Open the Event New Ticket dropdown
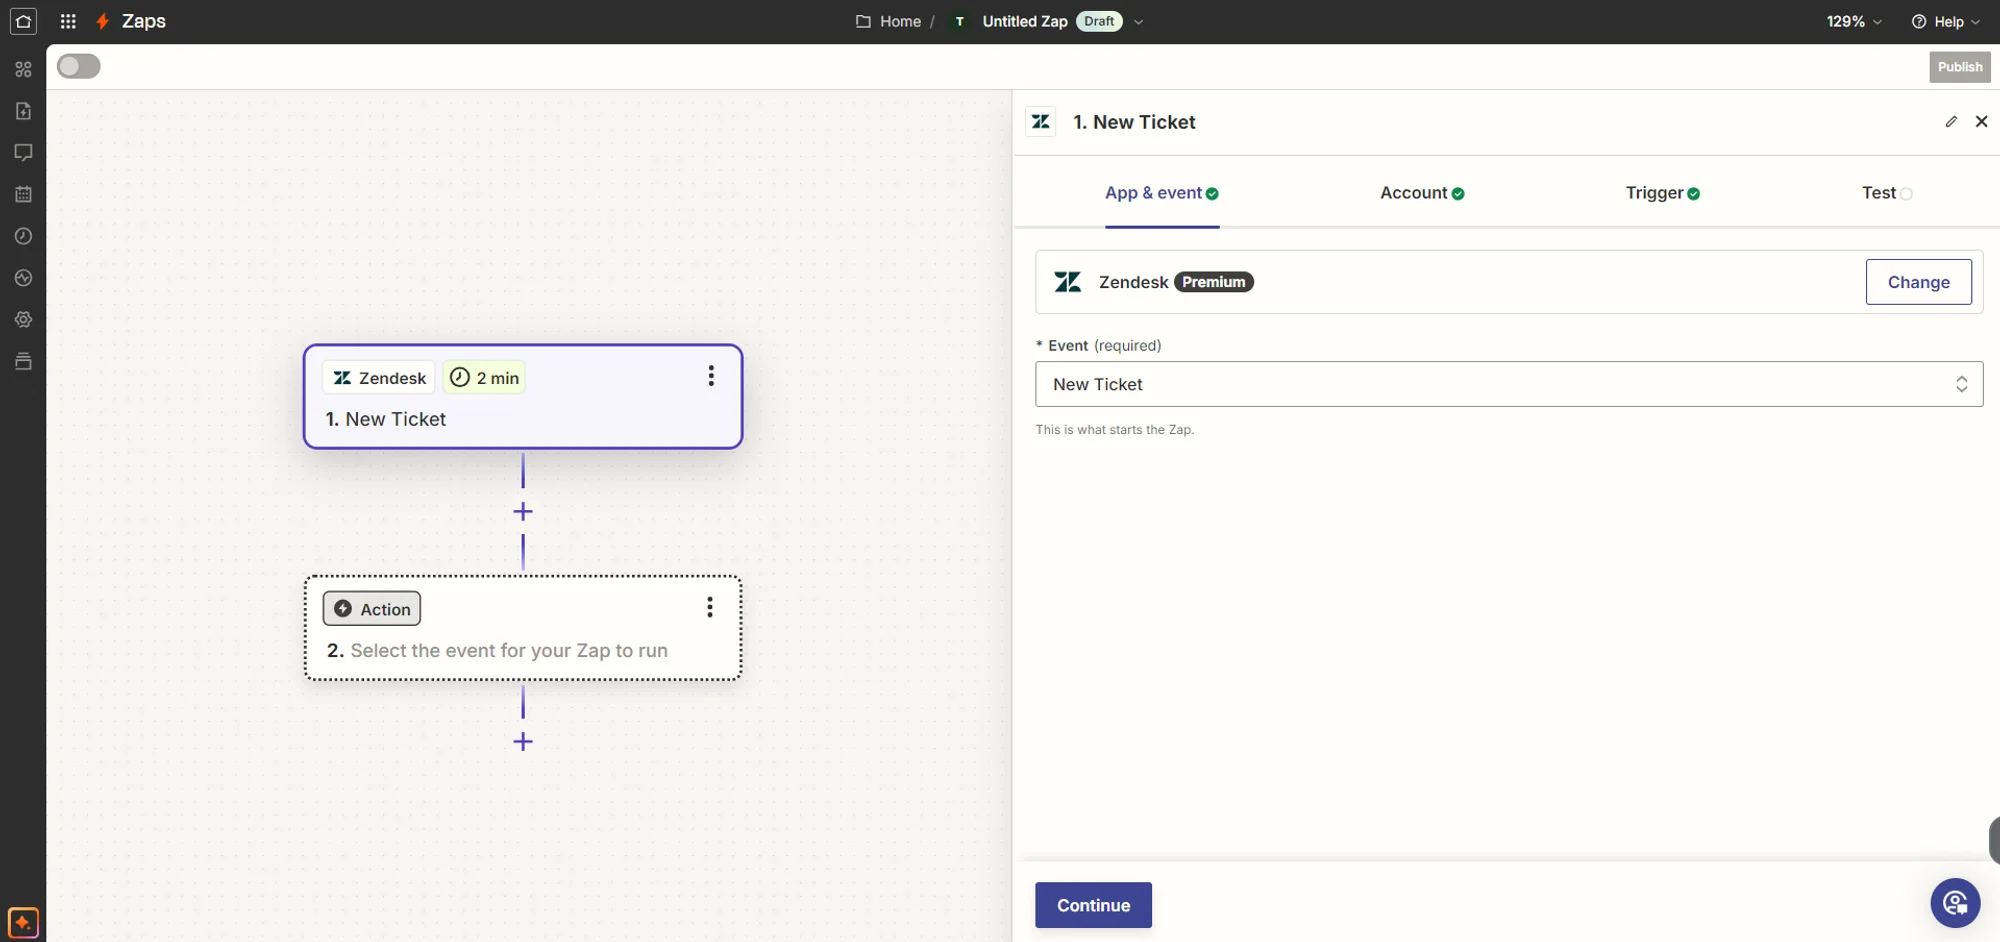2000x942 pixels. [1509, 384]
